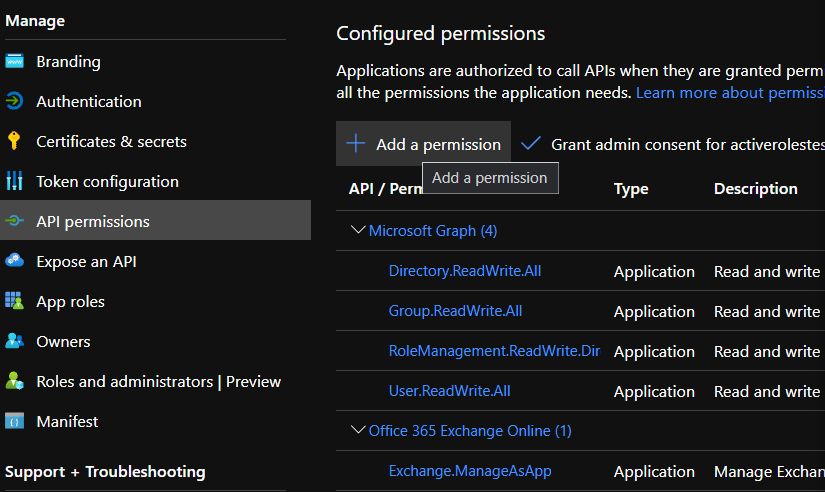Click the Add a permission button

[423, 144]
